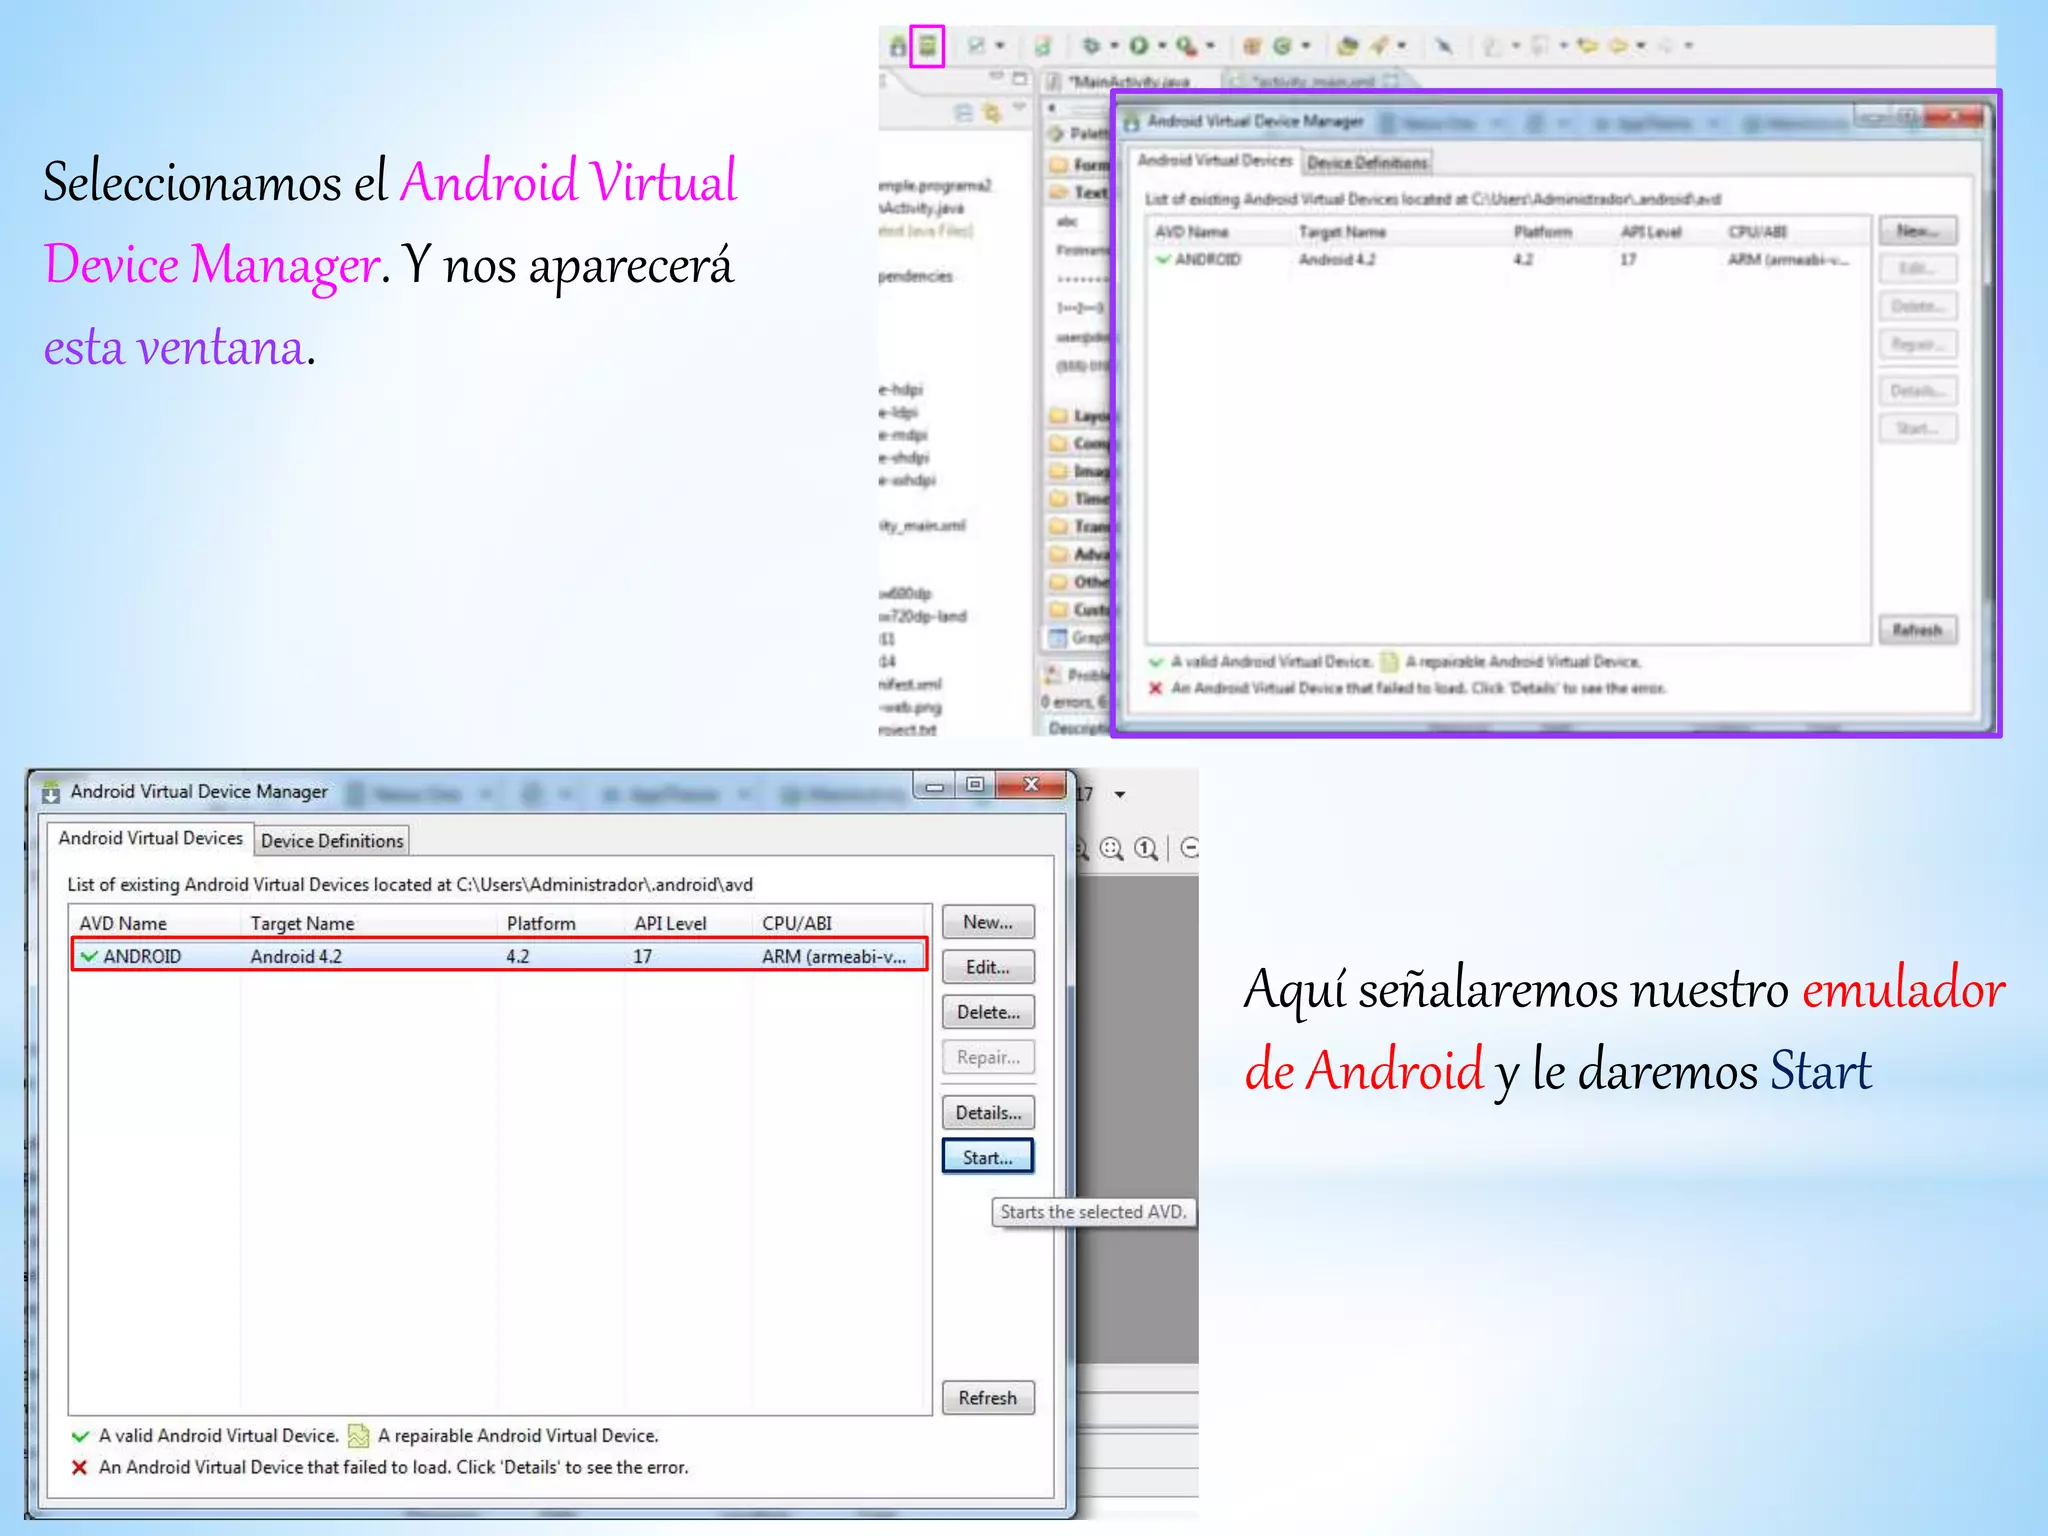Open Android Virtual Device Manager toolbar icon

[927, 46]
